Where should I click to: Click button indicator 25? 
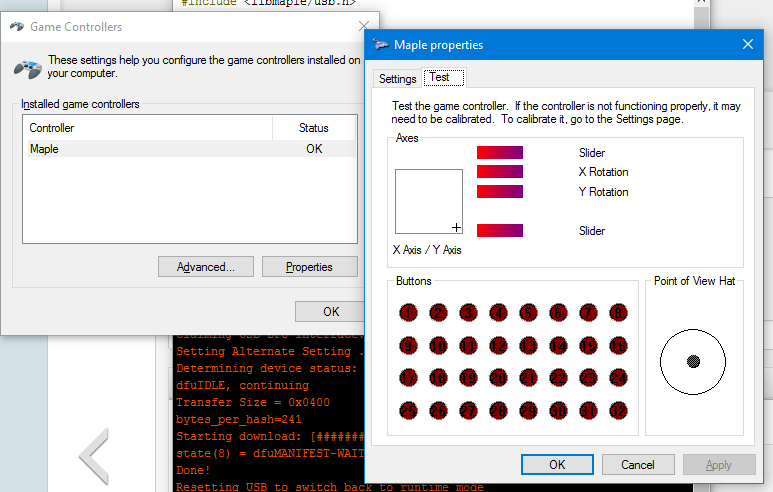pyautogui.click(x=408, y=411)
